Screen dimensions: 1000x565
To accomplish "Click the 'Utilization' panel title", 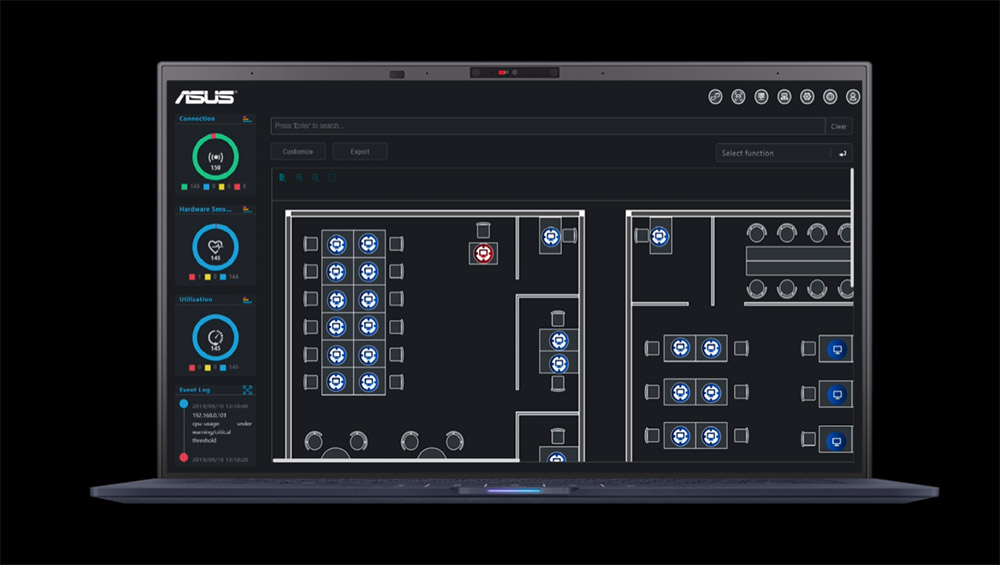I will click(196, 300).
